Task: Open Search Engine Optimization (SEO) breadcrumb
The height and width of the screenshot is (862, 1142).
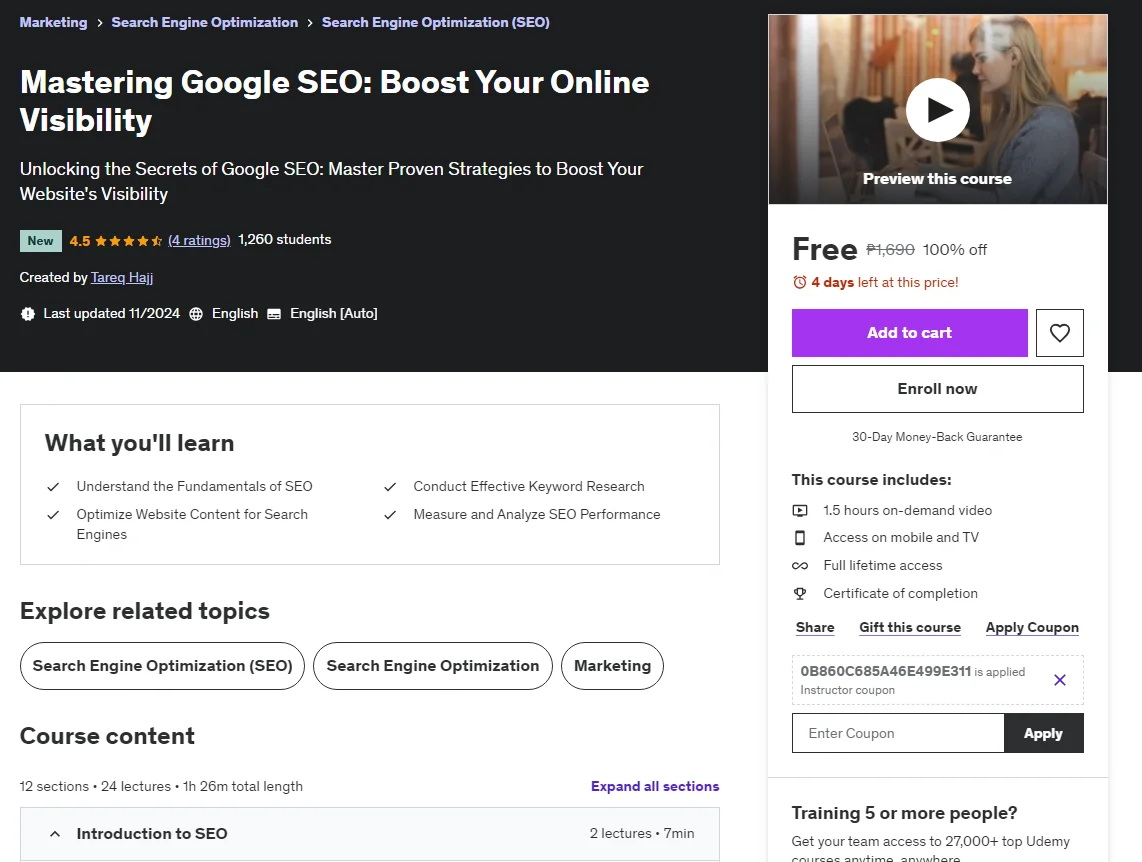Action: point(436,22)
